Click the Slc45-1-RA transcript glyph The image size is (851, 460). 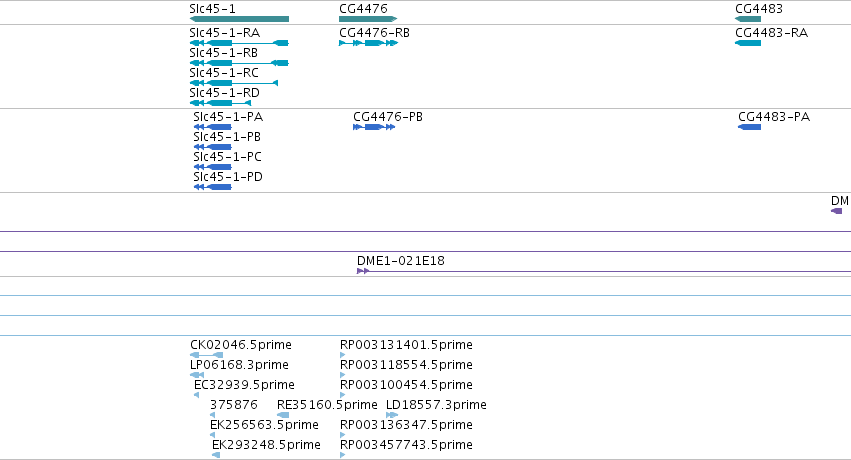(239, 43)
